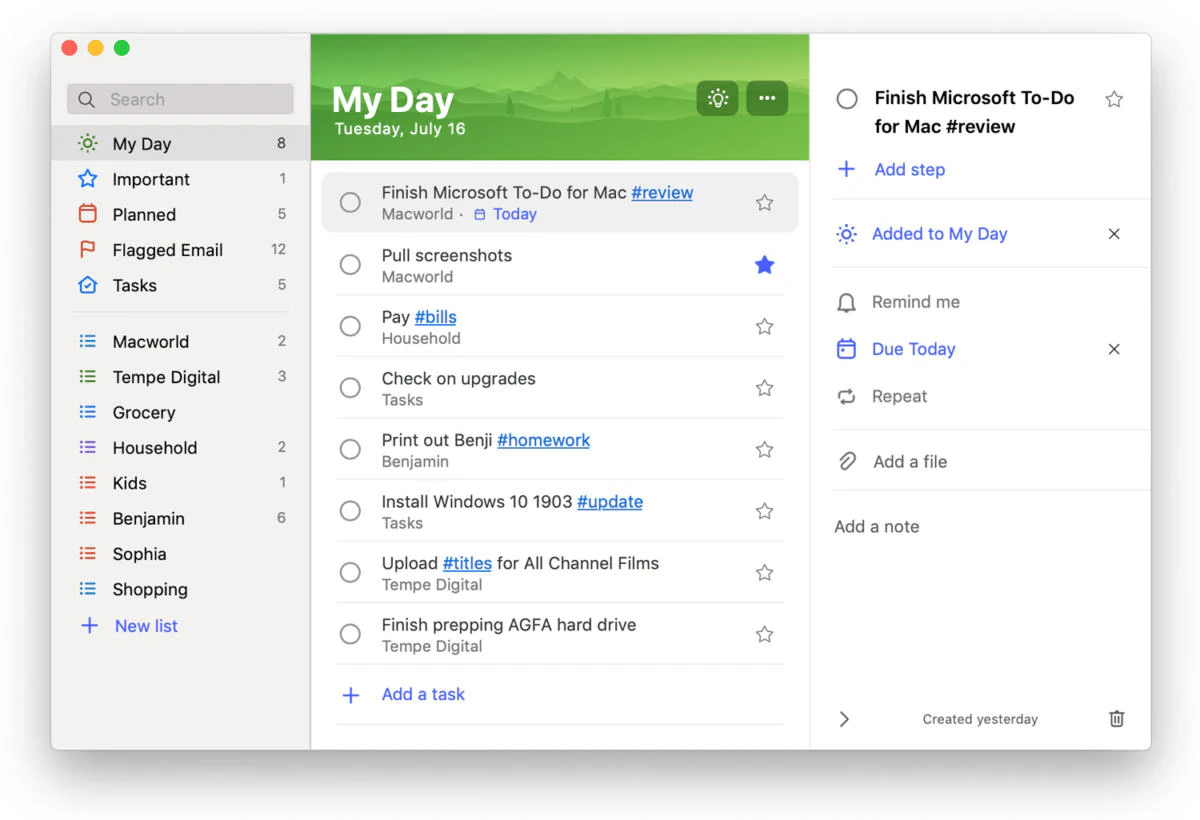Click the plus icon beside Add a task
Image resolution: width=1200 pixels, height=820 pixels.
click(x=351, y=695)
